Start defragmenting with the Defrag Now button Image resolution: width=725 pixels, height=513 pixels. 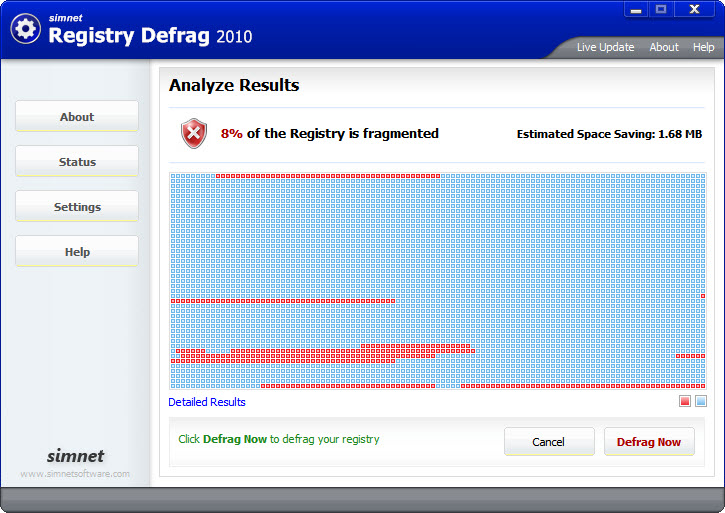648,442
